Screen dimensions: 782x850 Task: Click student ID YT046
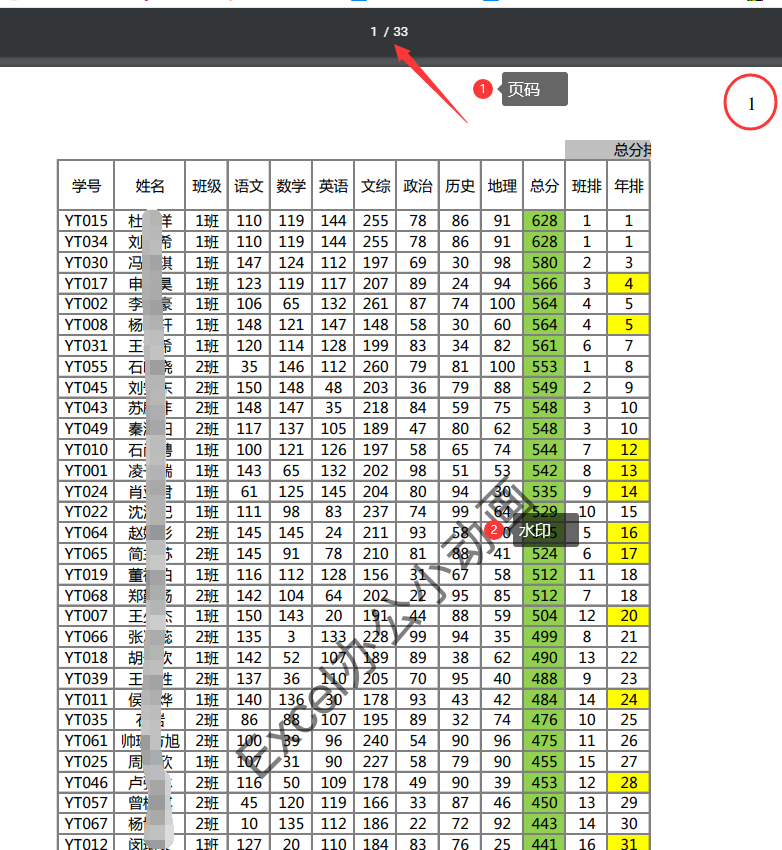tap(86, 783)
